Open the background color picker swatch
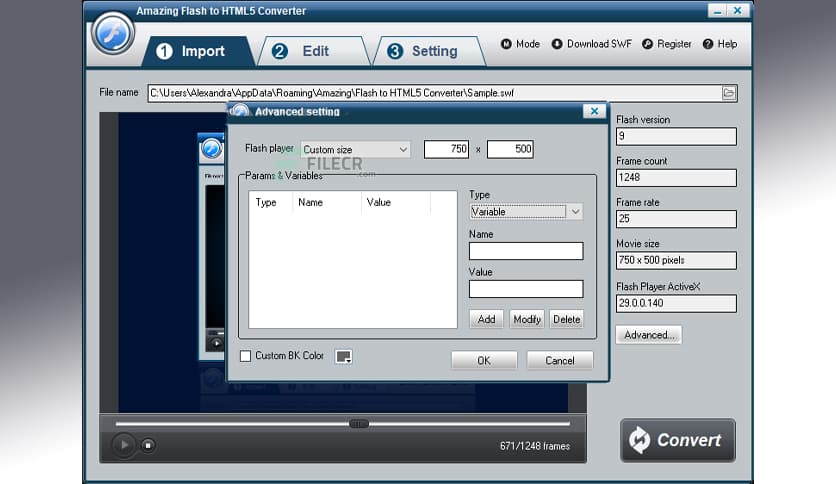 pyautogui.click(x=343, y=357)
